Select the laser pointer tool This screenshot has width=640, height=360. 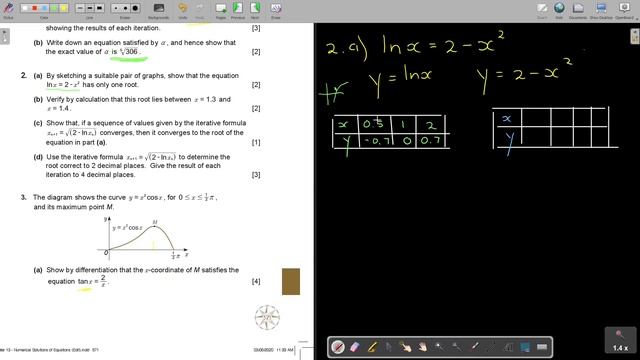click(x=474, y=347)
